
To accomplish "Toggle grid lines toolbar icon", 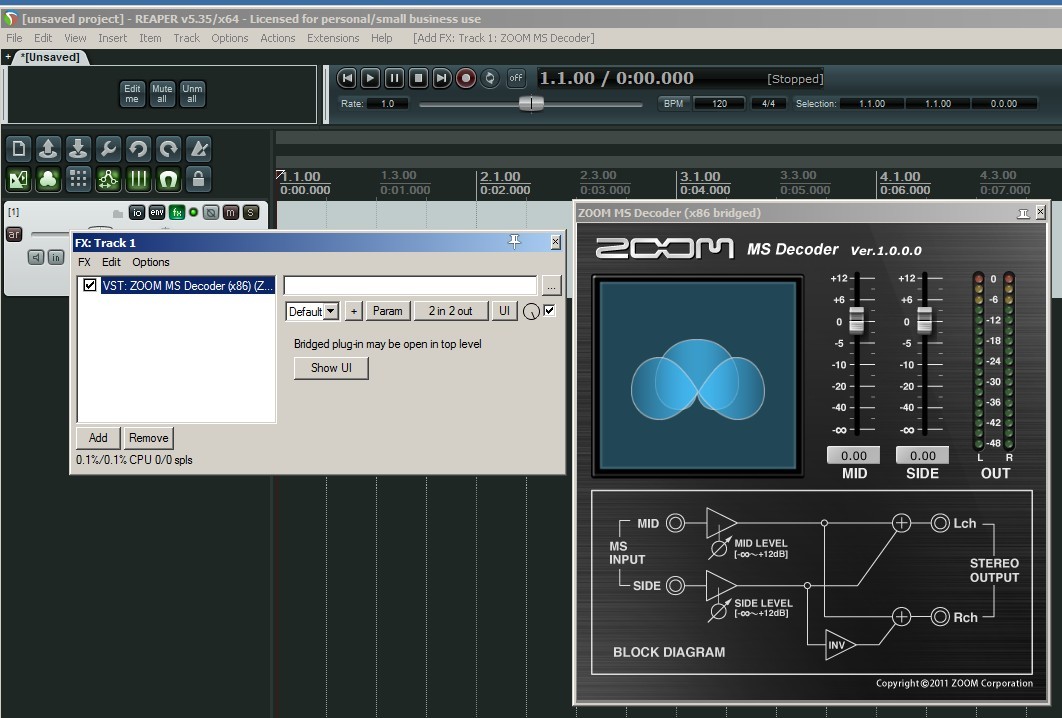I will pyautogui.click(x=138, y=180).
